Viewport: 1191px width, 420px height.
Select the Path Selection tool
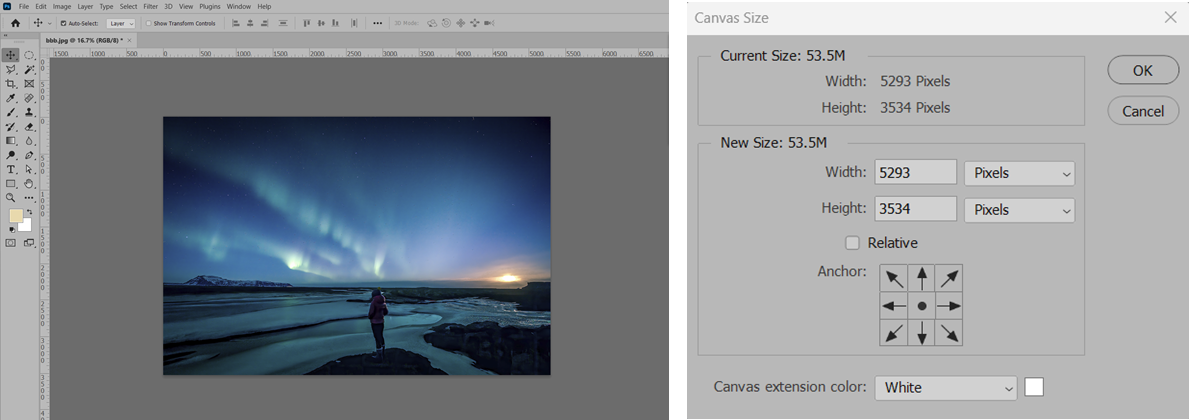point(29,169)
